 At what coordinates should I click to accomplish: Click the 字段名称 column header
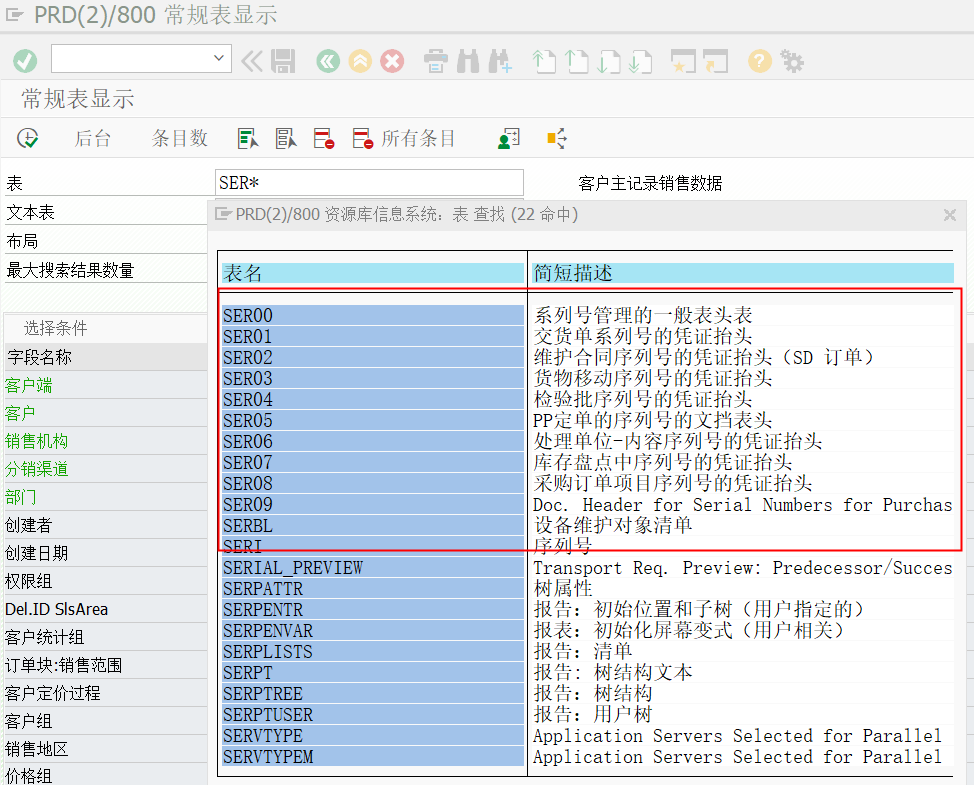(40, 357)
